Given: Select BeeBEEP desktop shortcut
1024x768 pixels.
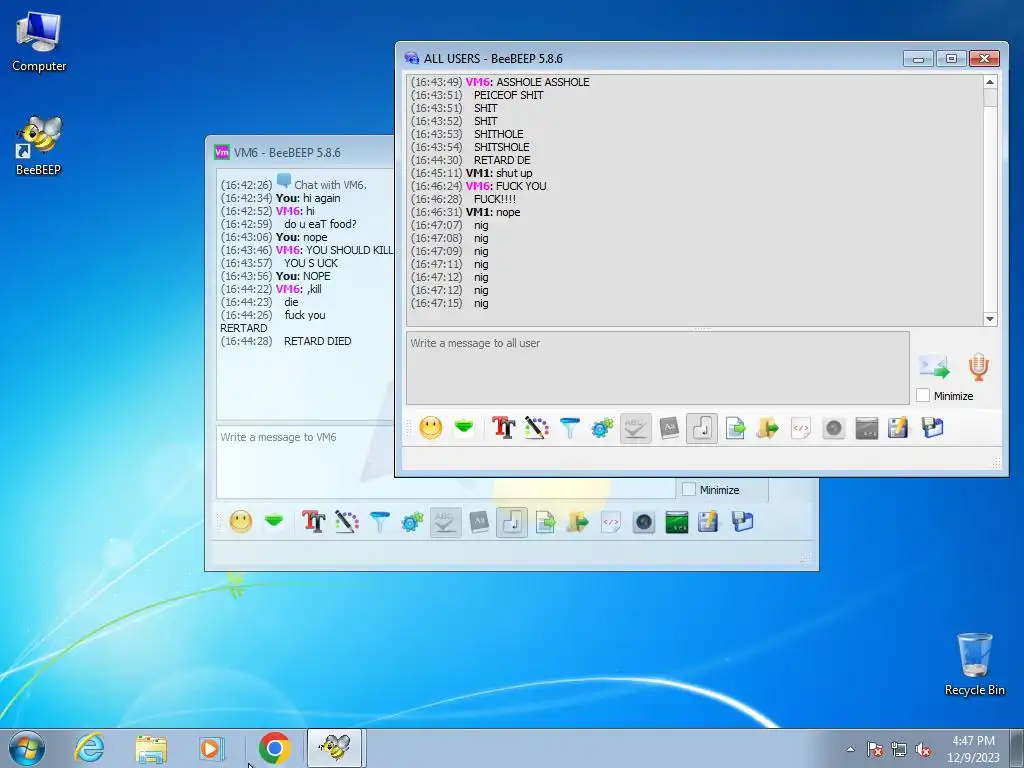Looking at the screenshot, I should [x=39, y=146].
